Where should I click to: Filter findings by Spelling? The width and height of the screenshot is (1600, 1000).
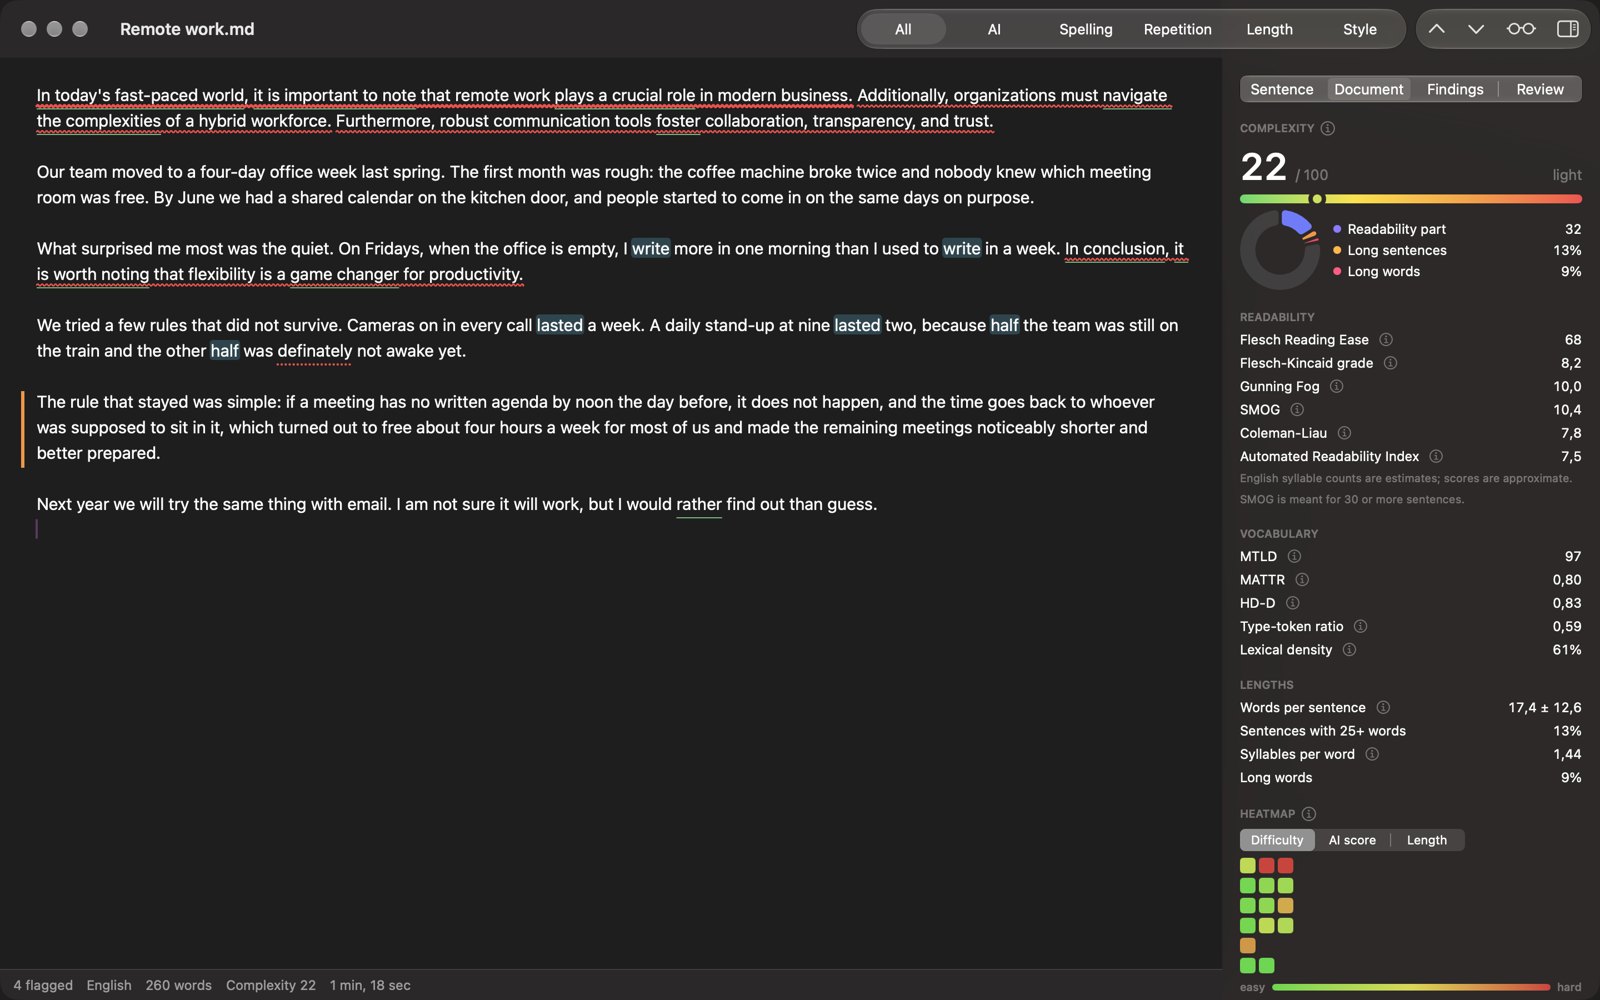coord(1086,29)
